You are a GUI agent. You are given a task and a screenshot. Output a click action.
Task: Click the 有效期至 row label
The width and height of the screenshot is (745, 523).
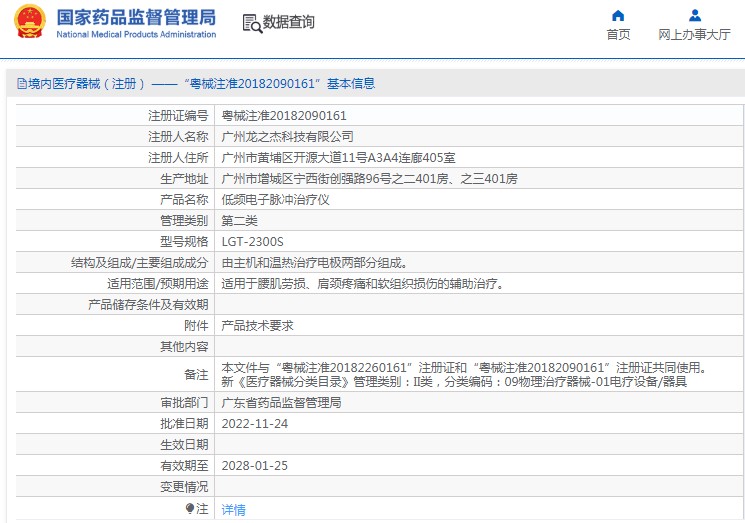point(184,466)
